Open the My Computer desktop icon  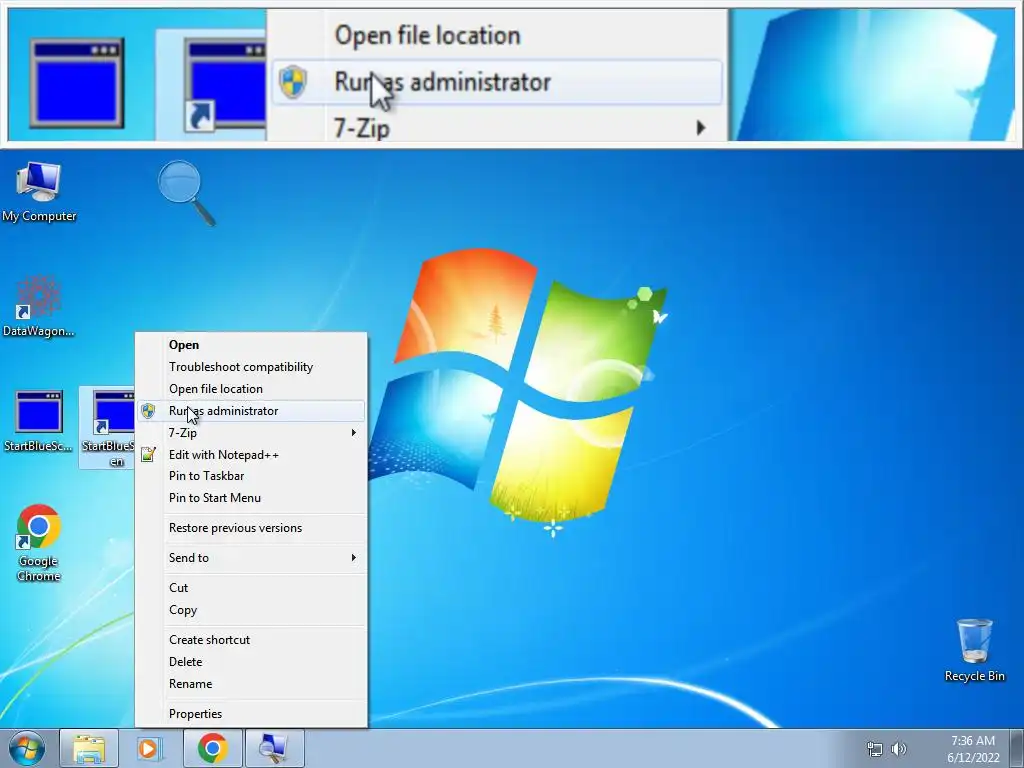[x=39, y=191]
